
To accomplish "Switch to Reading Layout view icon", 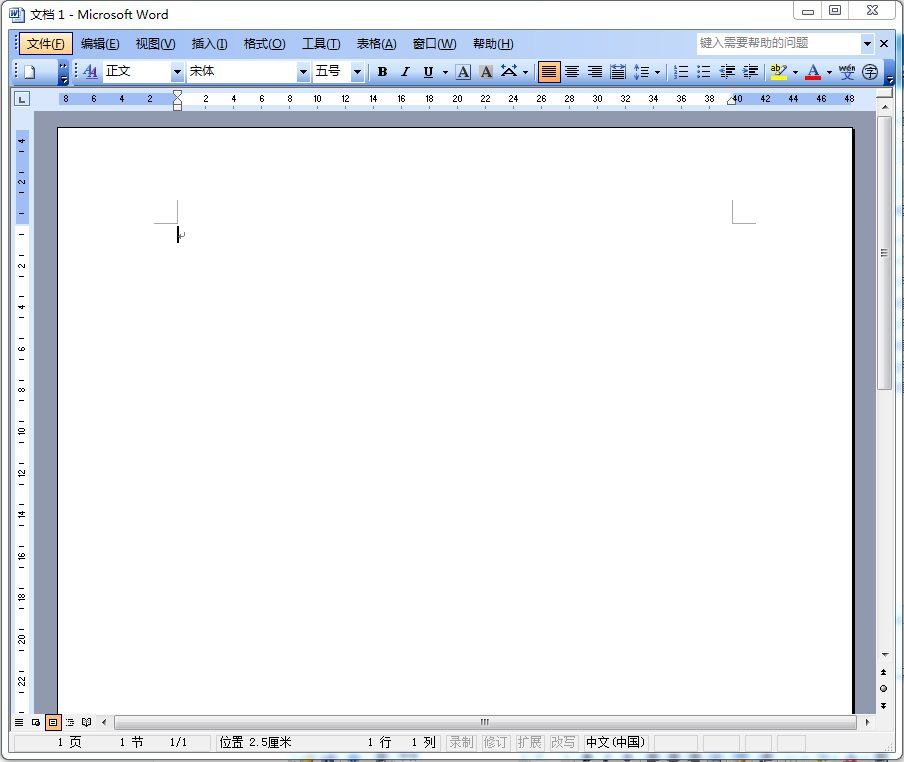I will click(86, 722).
